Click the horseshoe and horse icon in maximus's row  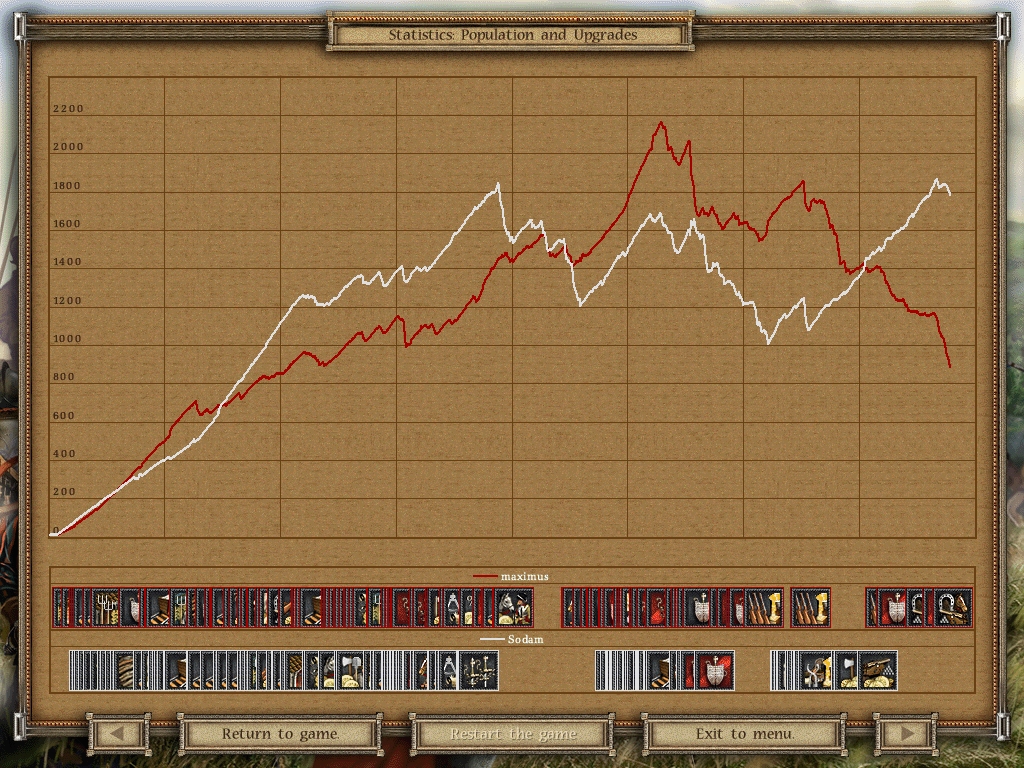(x=953, y=607)
